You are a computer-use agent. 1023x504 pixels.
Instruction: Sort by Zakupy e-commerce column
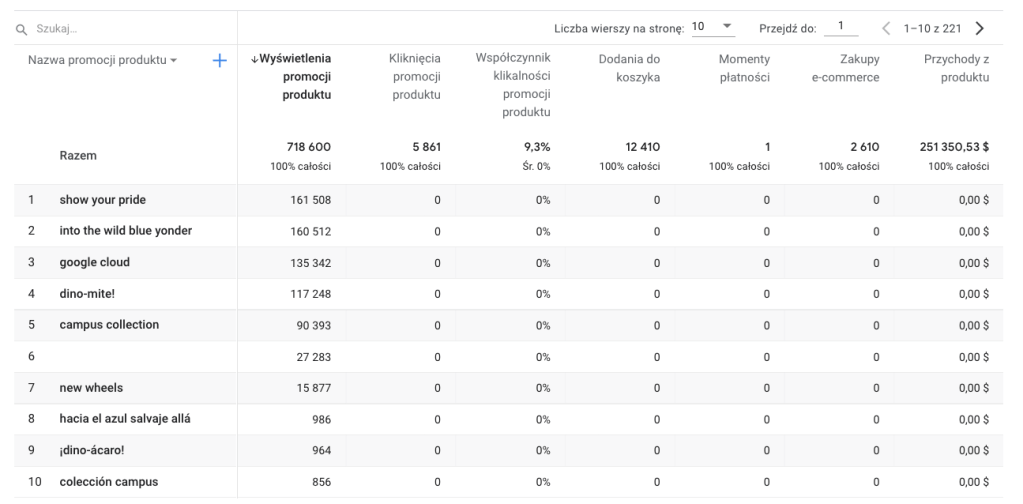848,69
